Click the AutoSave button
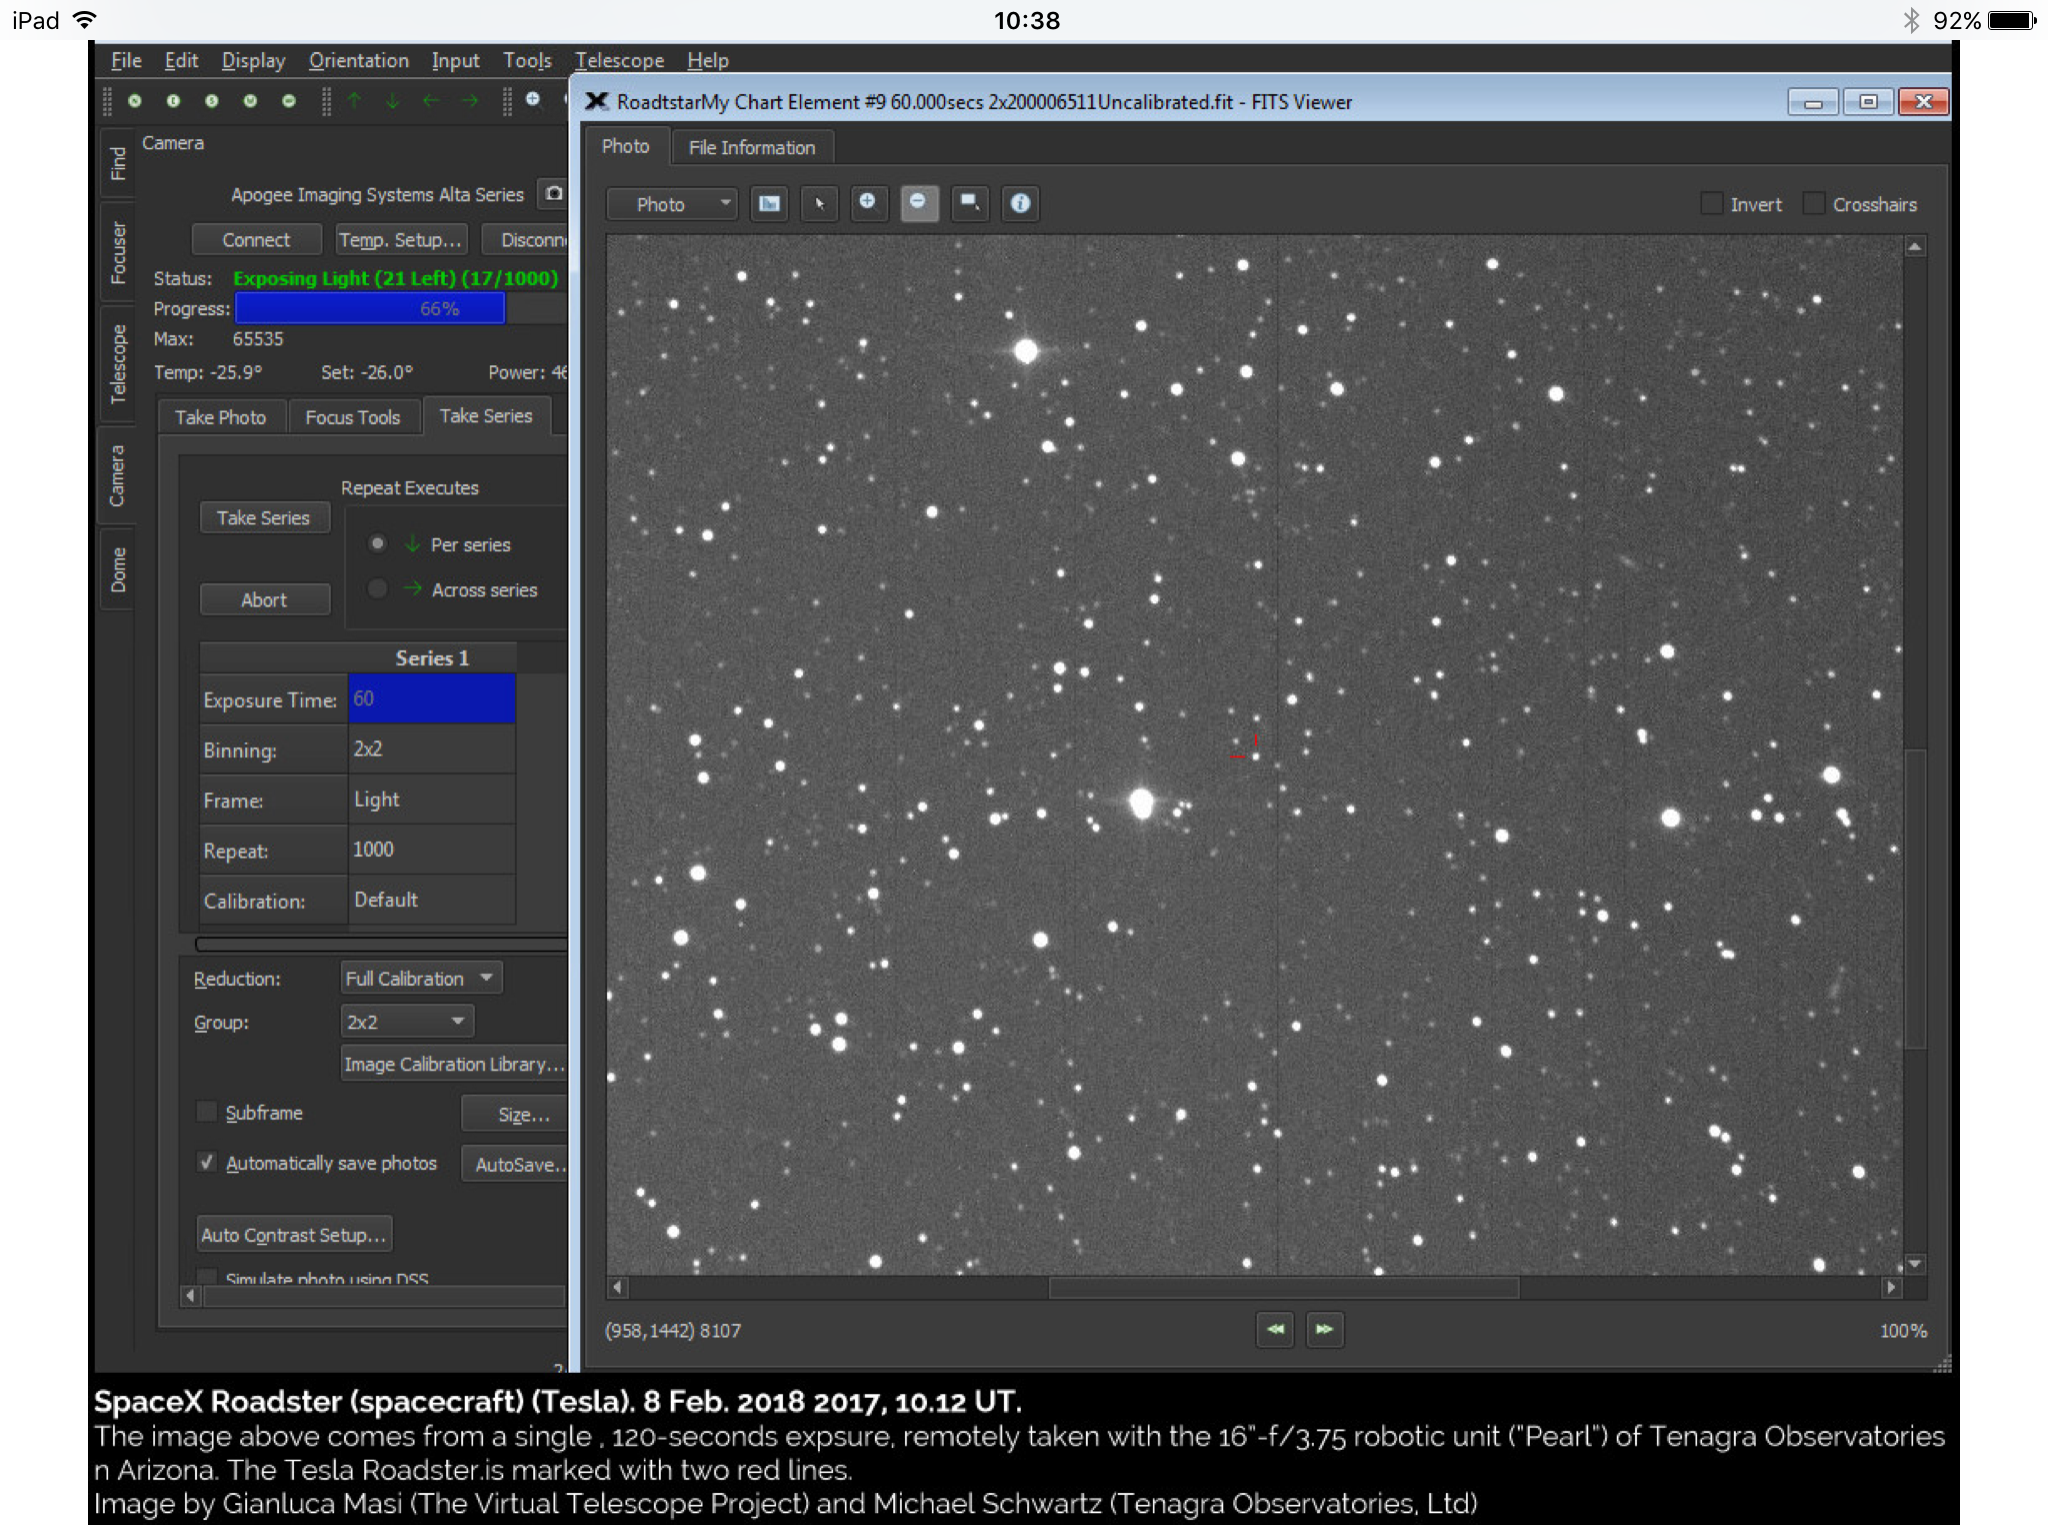Viewport: 2048px width, 1536px height. (515, 1164)
